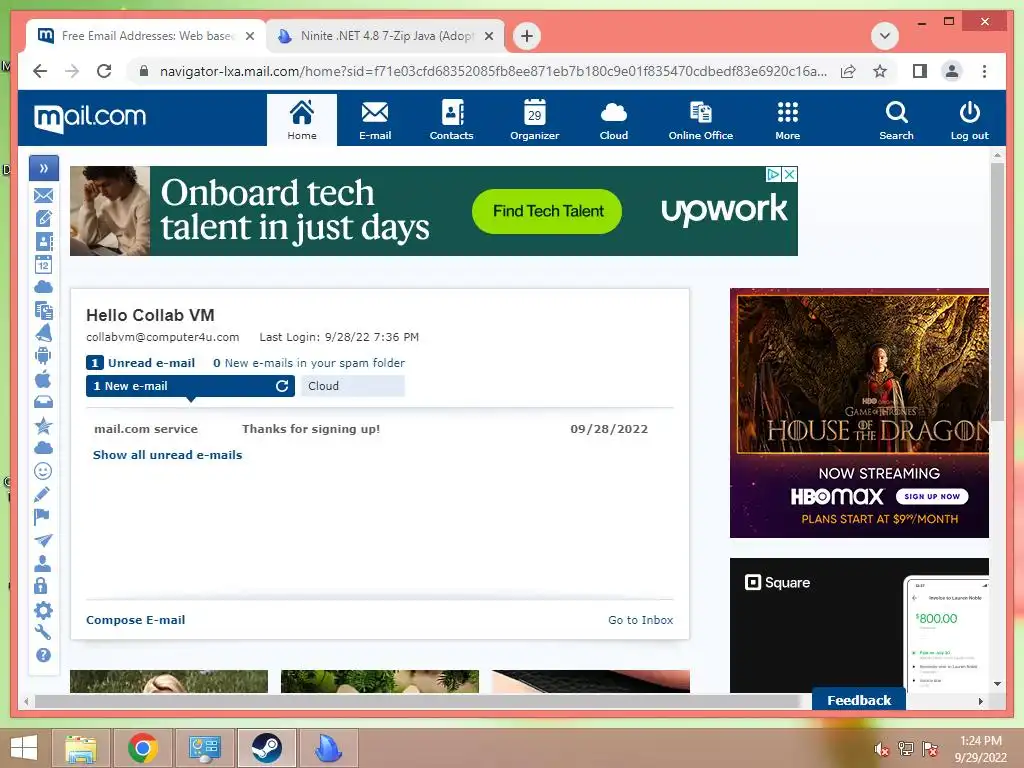Bookmark page with star icon
The width and height of the screenshot is (1024, 768).
(880, 71)
